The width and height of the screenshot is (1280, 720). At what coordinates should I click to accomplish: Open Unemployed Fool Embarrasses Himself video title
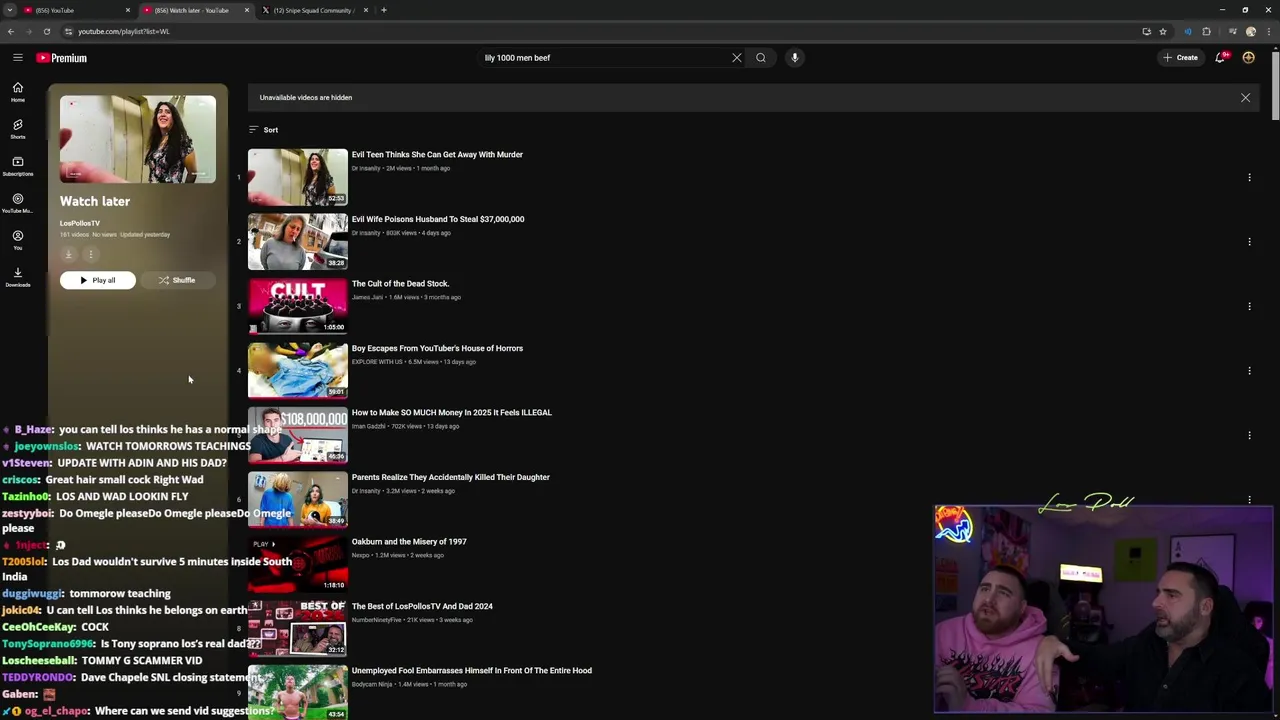(471, 671)
